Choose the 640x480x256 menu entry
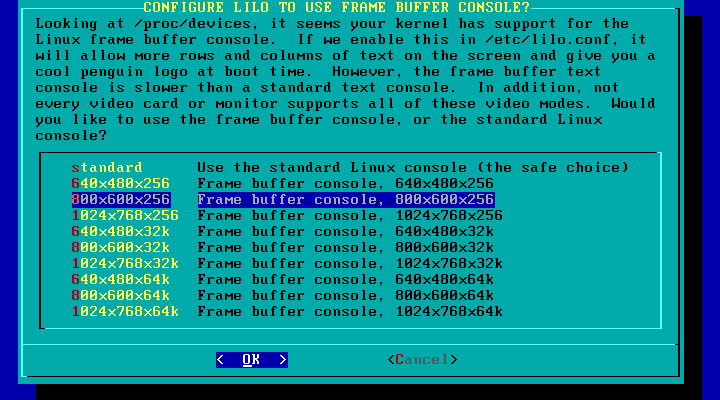 (121, 184)
